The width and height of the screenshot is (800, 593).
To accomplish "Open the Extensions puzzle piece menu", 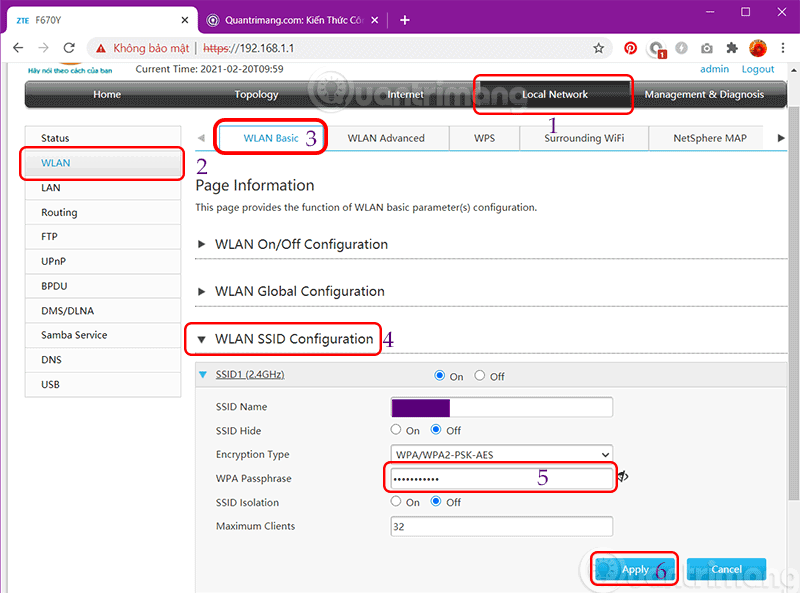I will coord(732,47).
